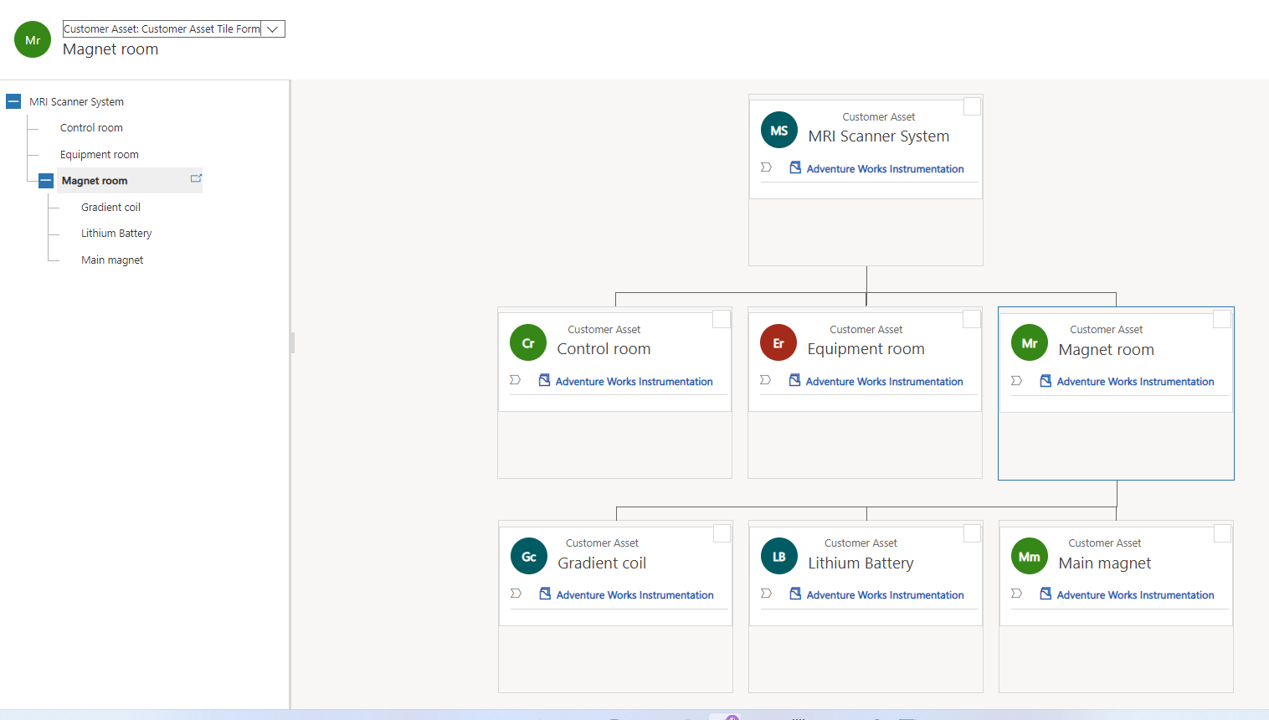Check the Gradient coil tile checkbox
Viewport: 1269px width, 720px height.
coord(721,534)
